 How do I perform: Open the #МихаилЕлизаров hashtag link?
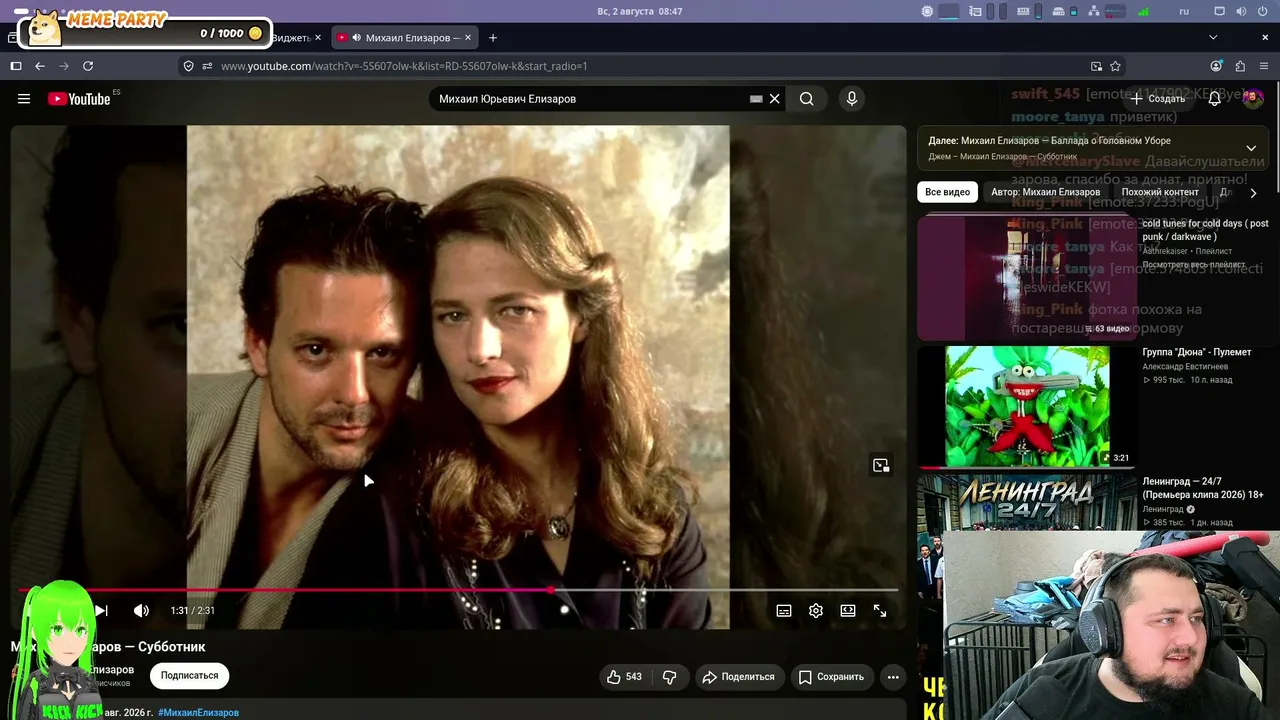[198, 713]
